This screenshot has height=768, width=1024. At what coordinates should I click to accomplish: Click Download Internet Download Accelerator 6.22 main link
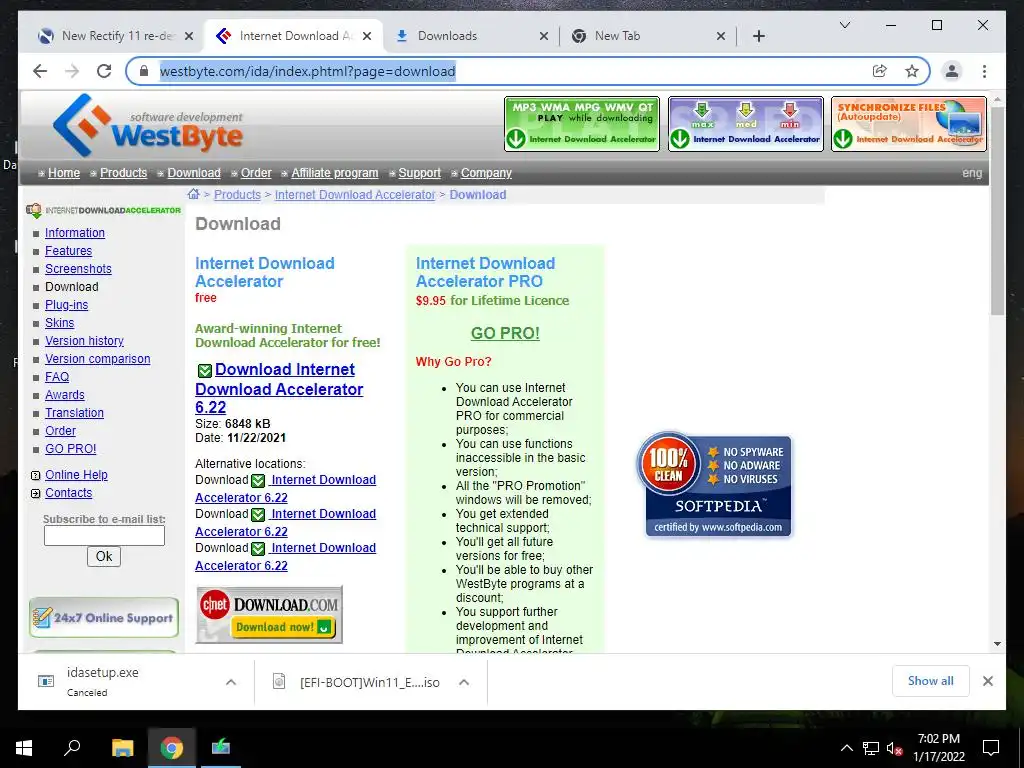point(279,388)
